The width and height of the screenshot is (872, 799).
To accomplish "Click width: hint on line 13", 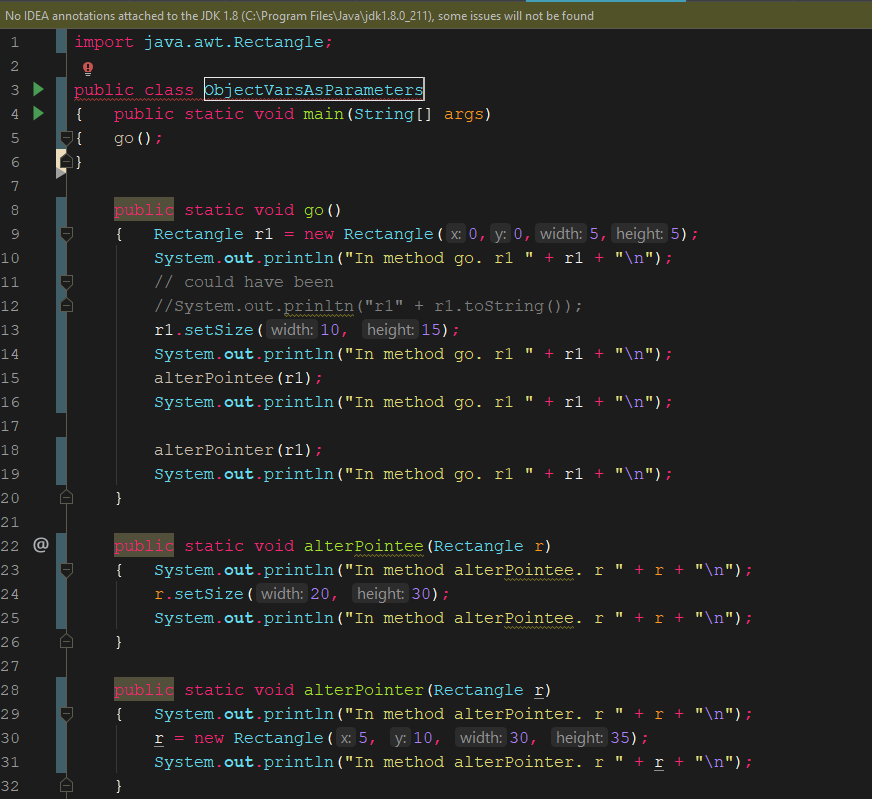I will [x=292, y=330].
